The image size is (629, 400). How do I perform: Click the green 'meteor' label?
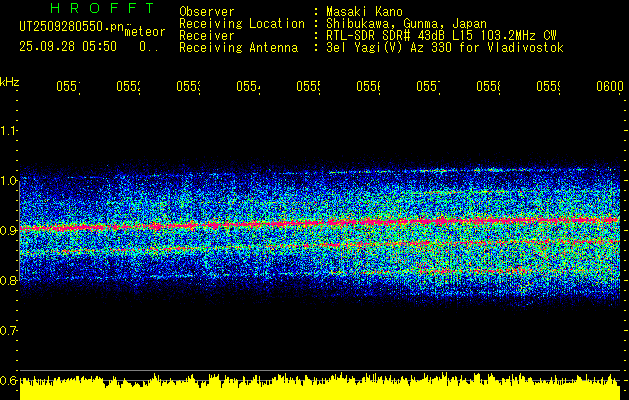point(145,32)
